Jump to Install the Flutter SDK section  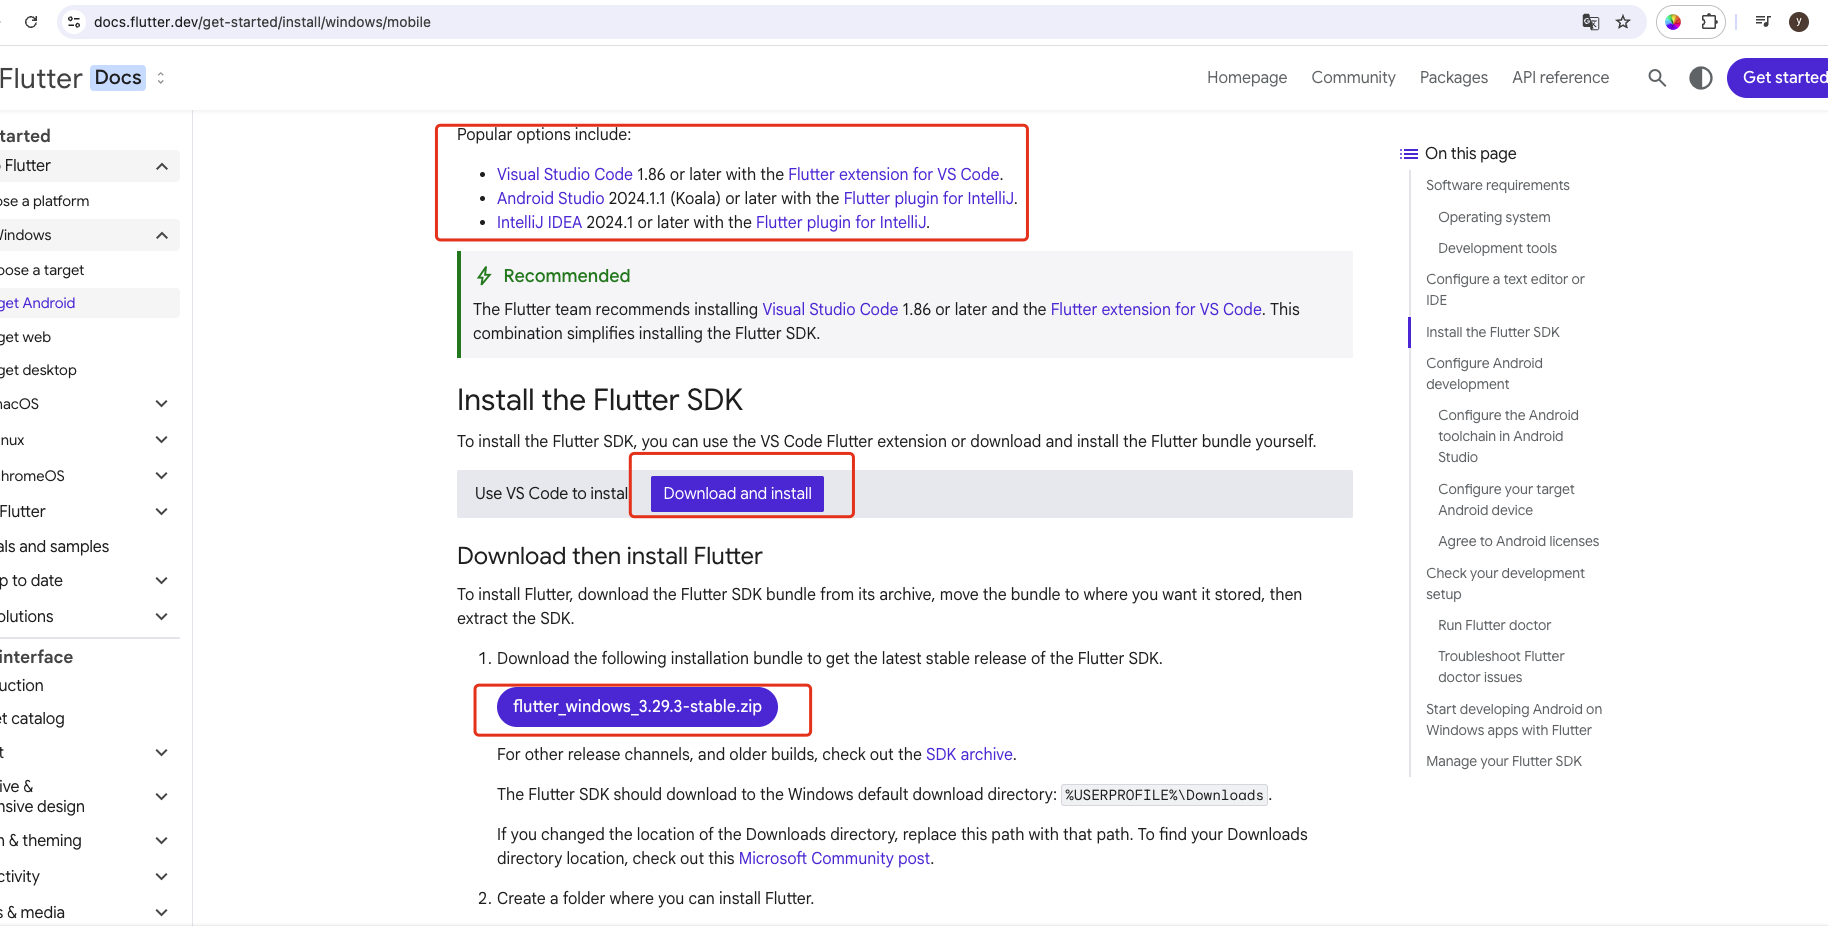click(1492, 332)
